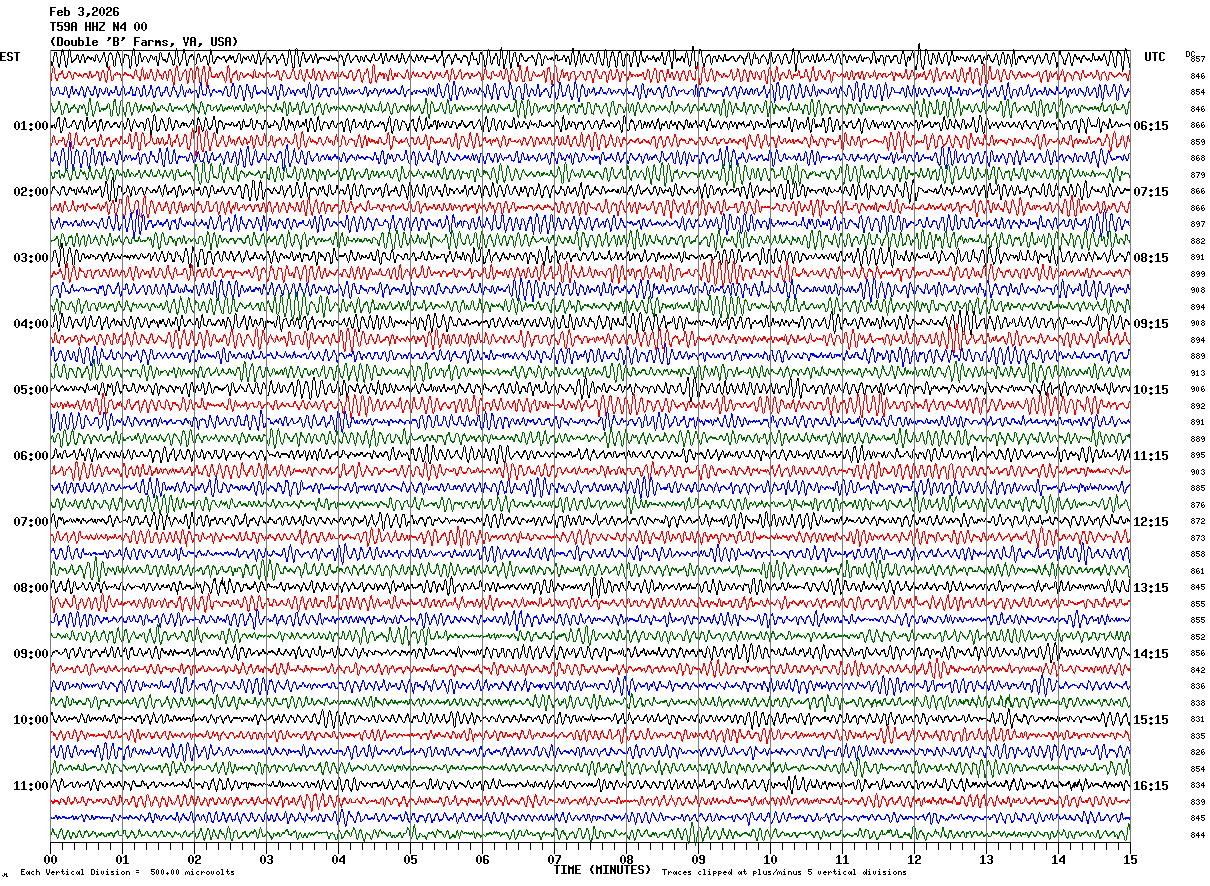Select the "01:00" EST hour label
Screen dimensions: 1210x886
point(30,126)
